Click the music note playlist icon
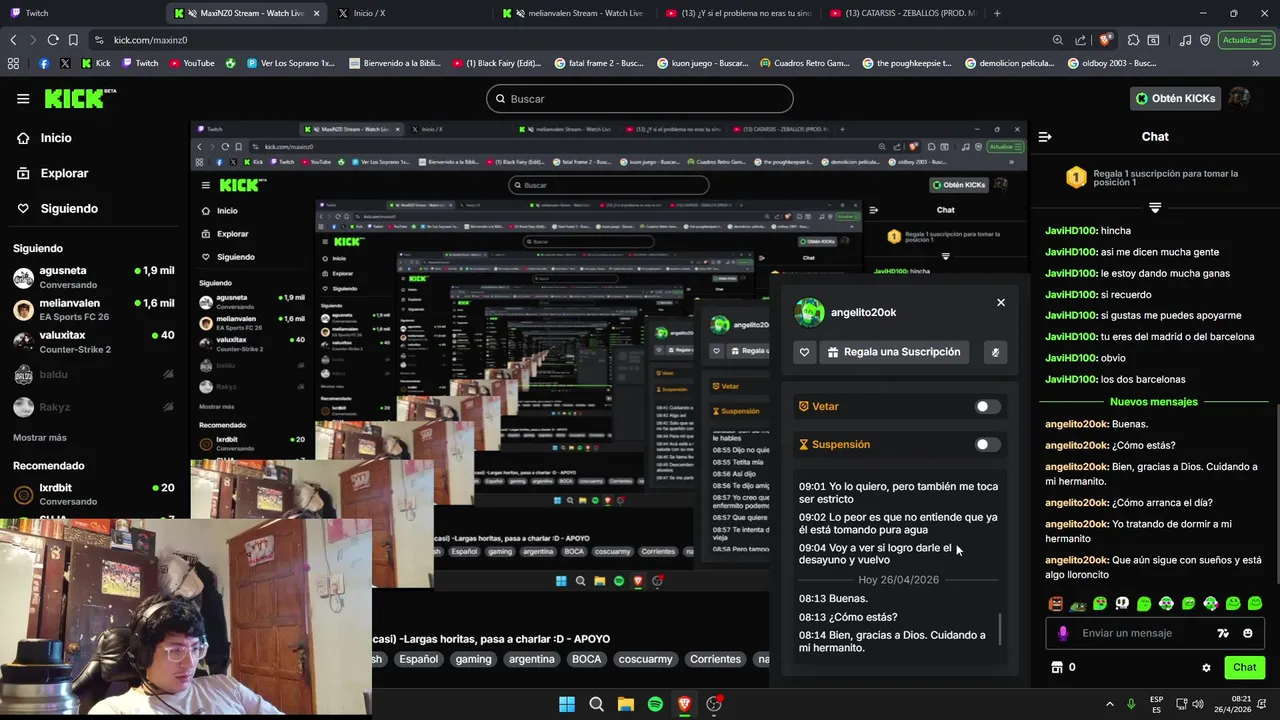 point(1185,40)
